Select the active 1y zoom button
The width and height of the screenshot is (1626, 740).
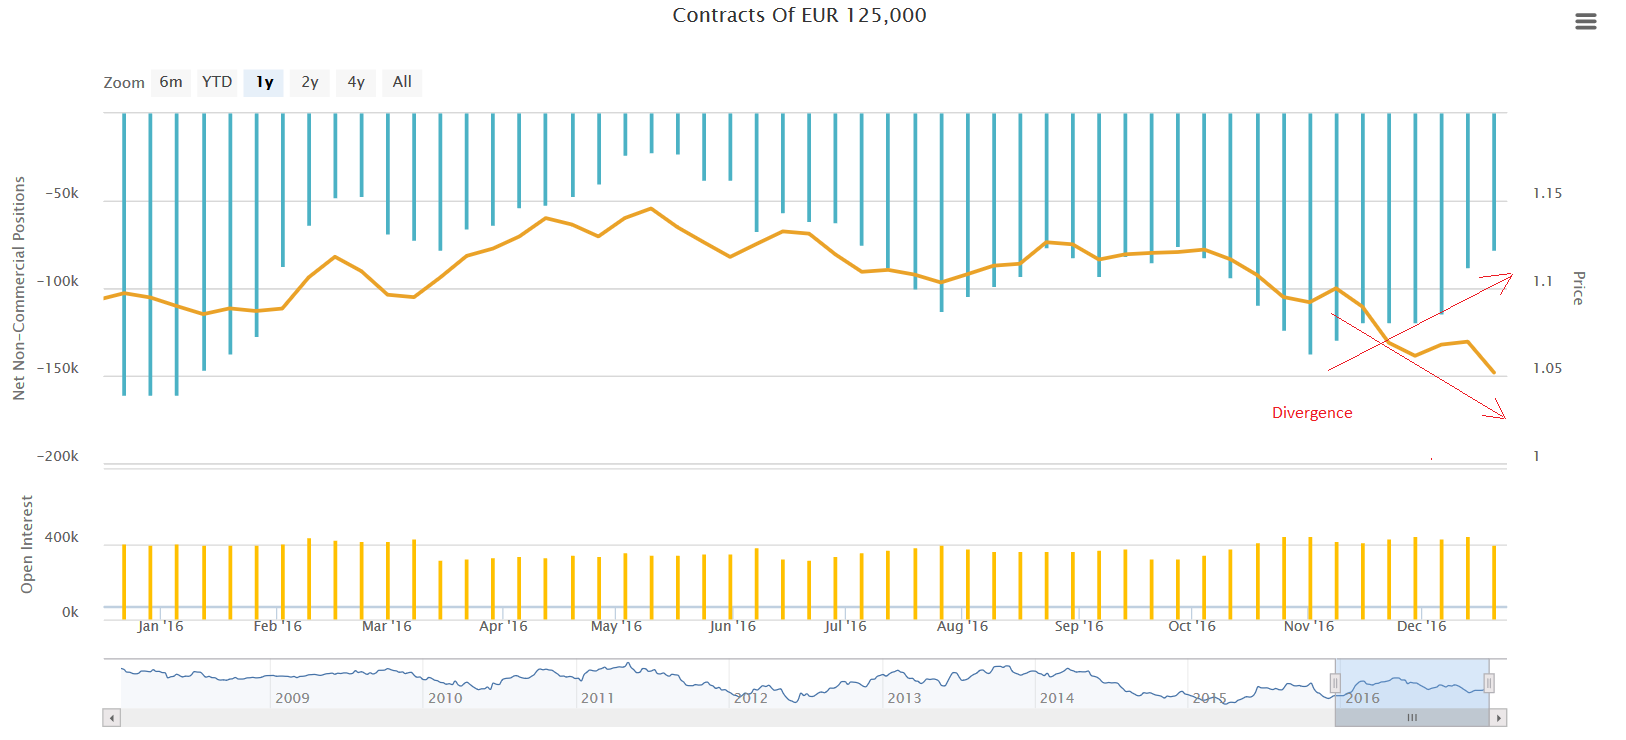[x=264, y=82]
